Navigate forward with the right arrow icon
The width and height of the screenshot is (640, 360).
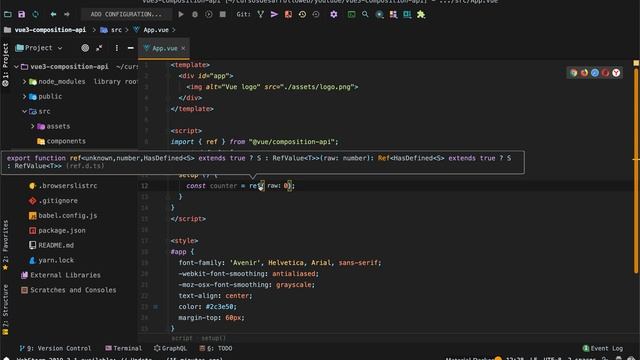point(67,14)
